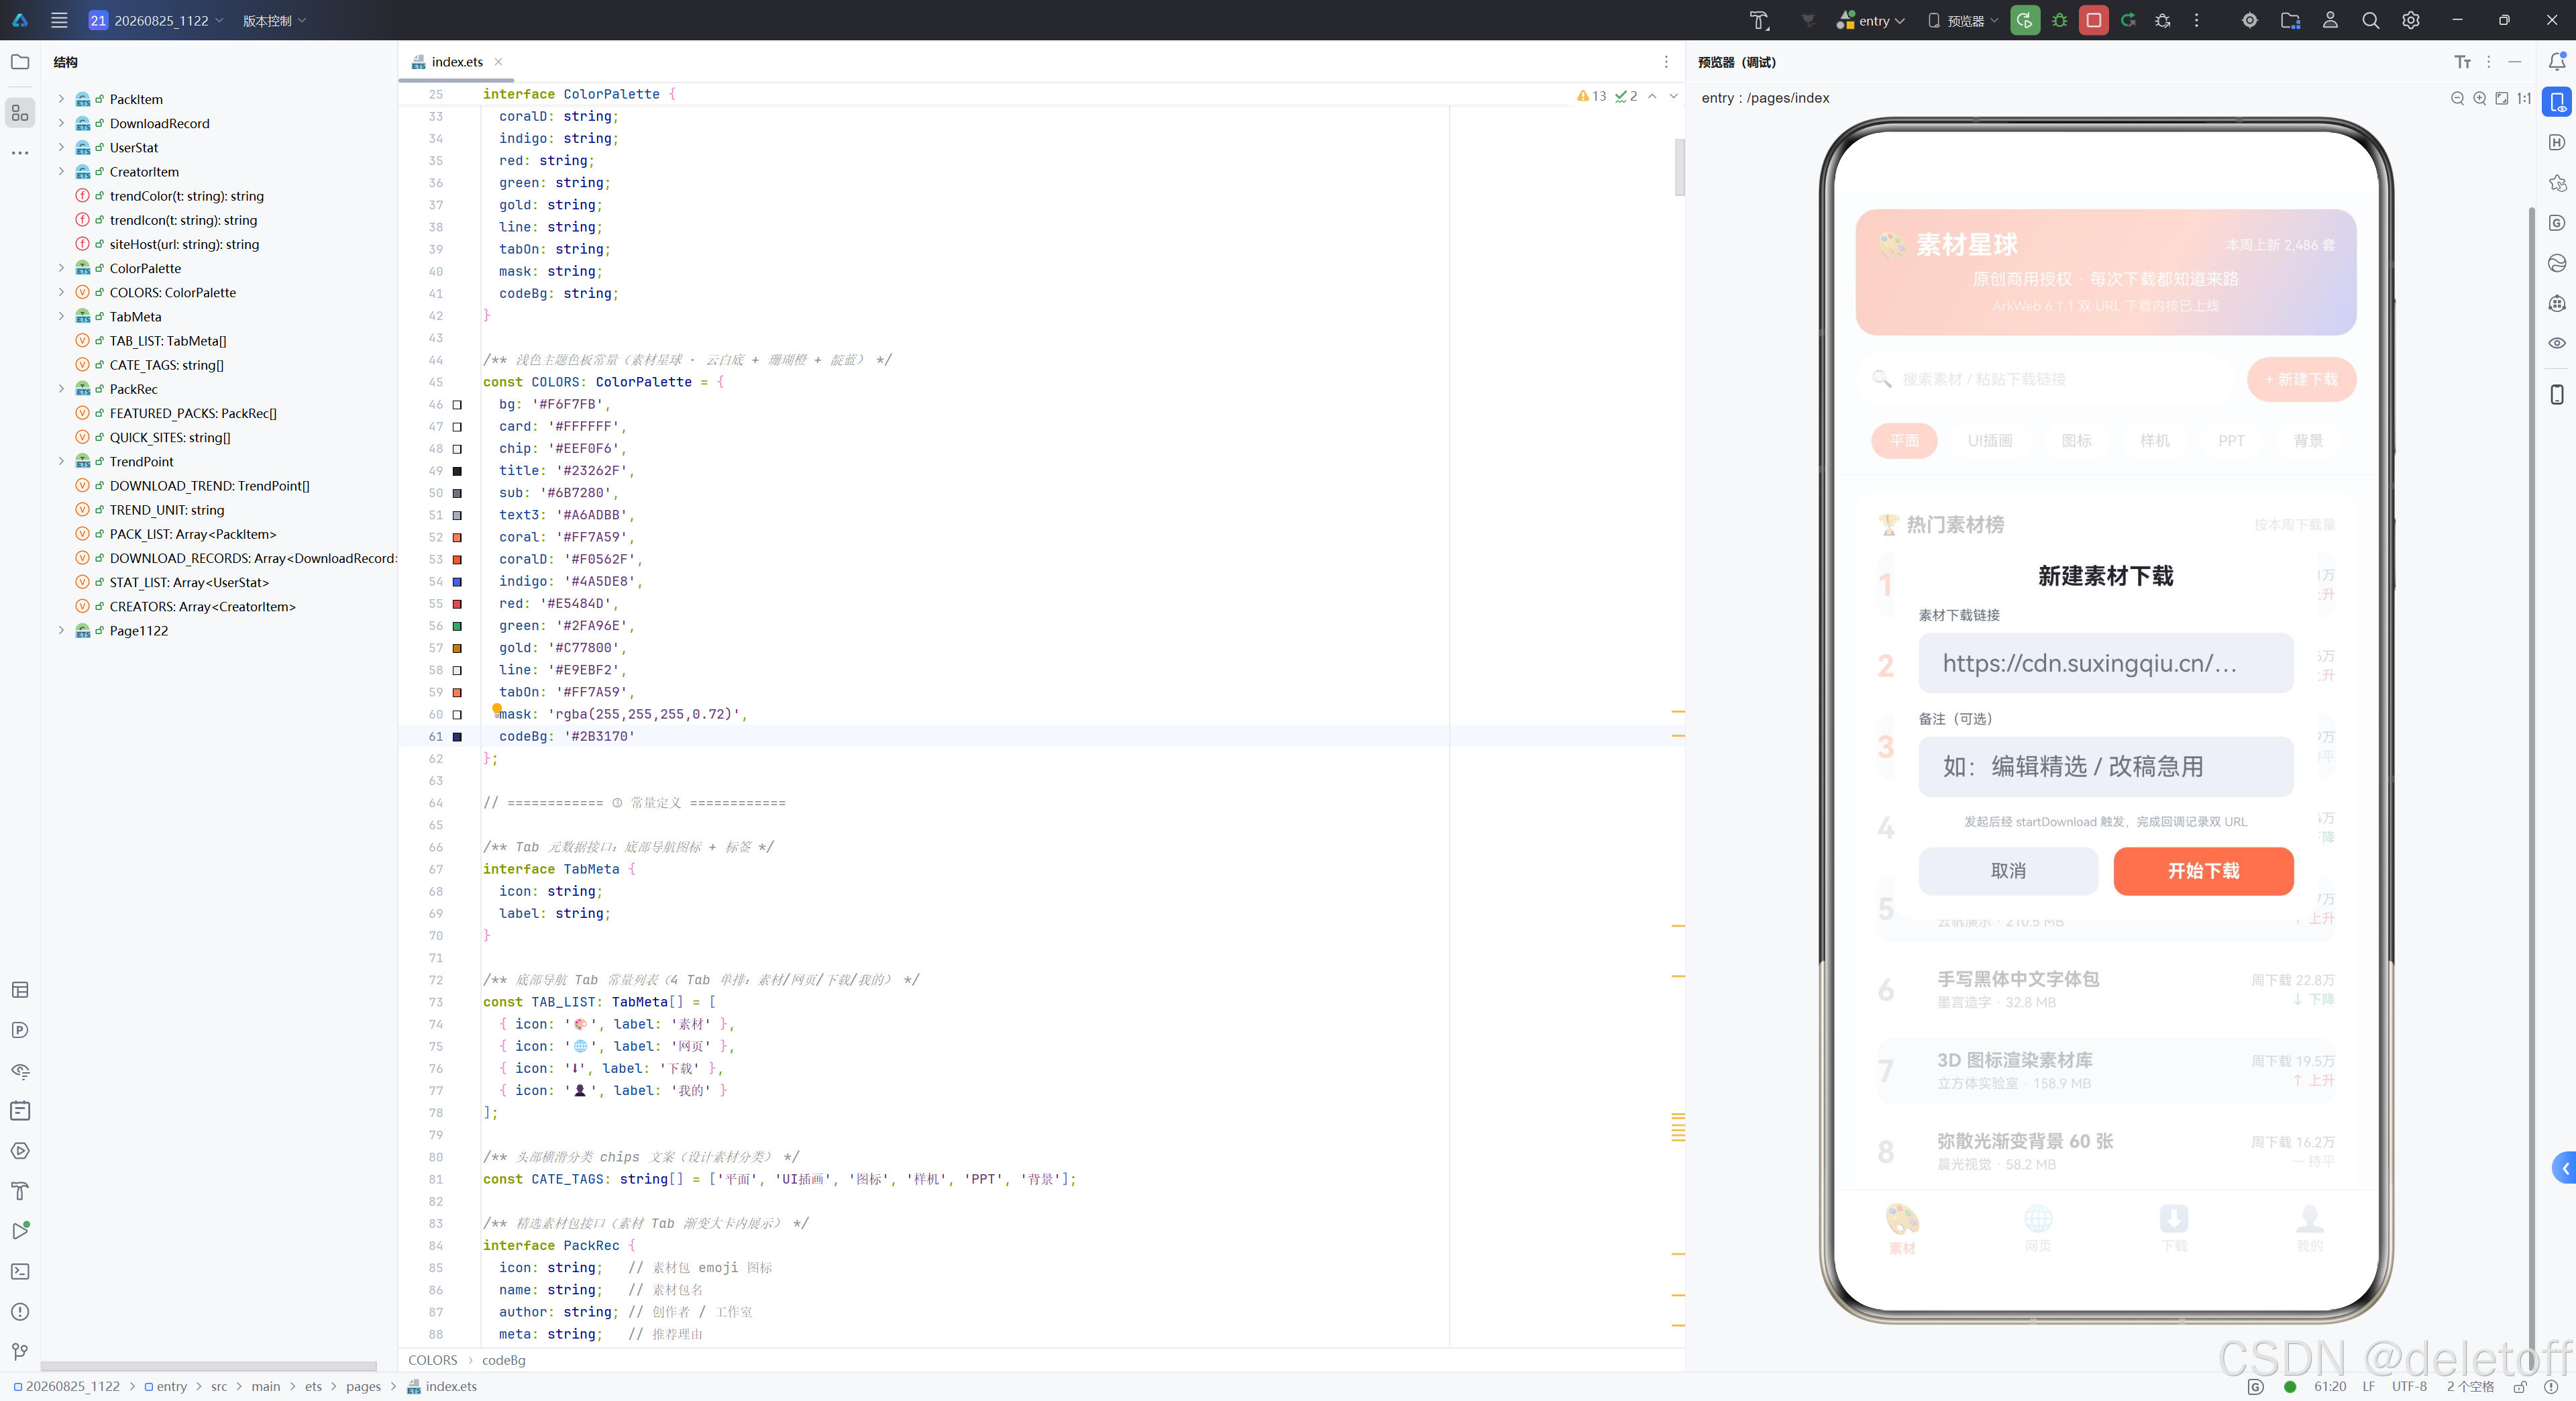This screenshot has width=2576, height=1401.
Task: Click the UTF-8 encoding in status bar
Action: (2409, 1387)
